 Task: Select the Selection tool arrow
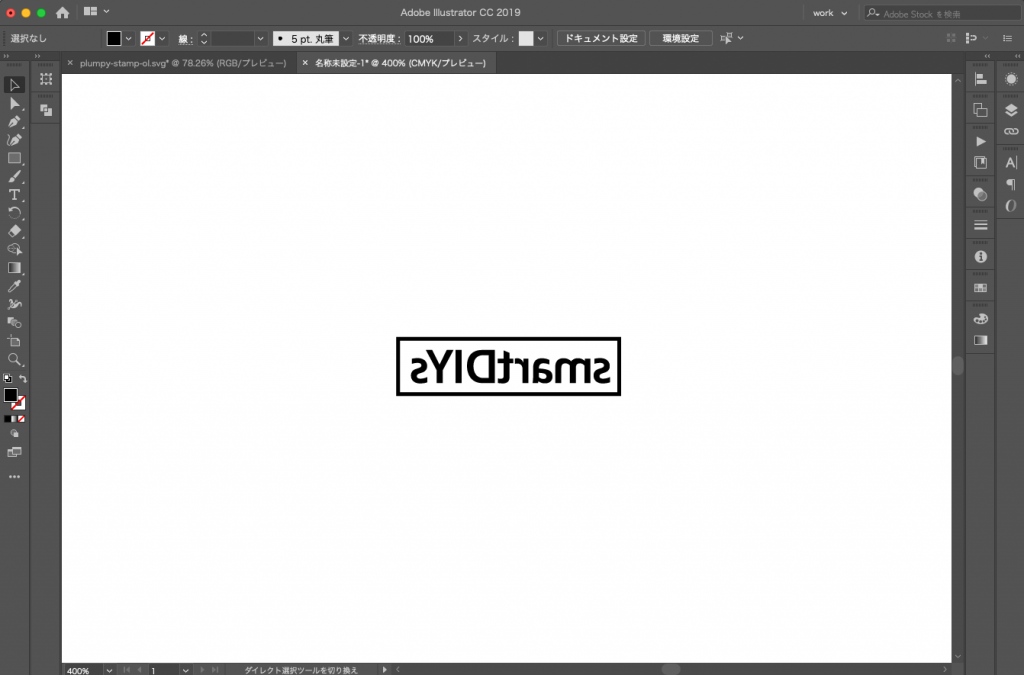coord(14,85)
